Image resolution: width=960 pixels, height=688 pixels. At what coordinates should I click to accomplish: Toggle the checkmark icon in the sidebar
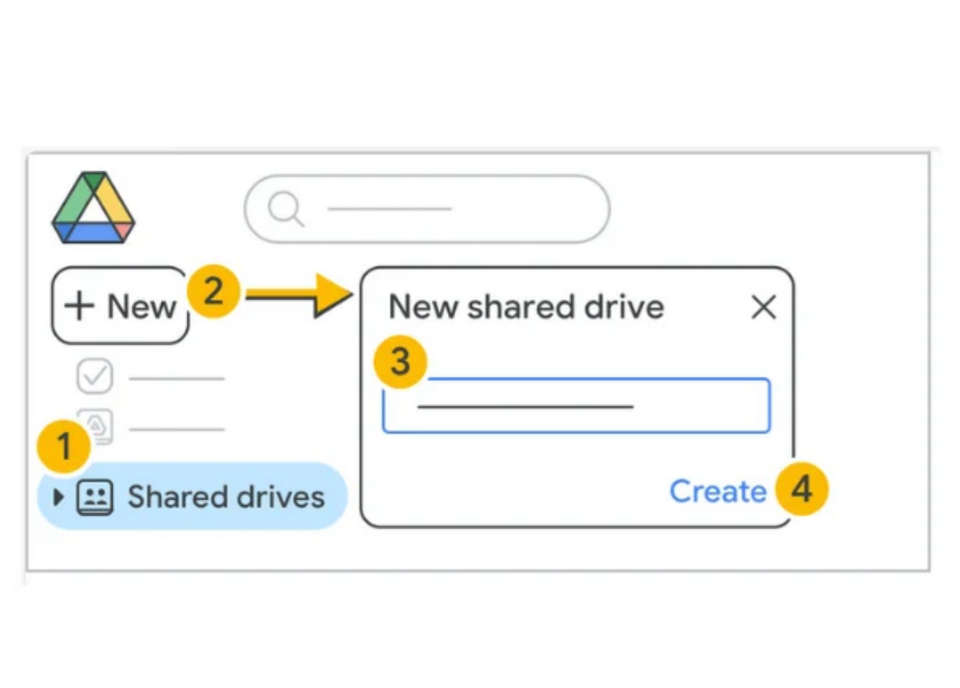coord(95,378)
